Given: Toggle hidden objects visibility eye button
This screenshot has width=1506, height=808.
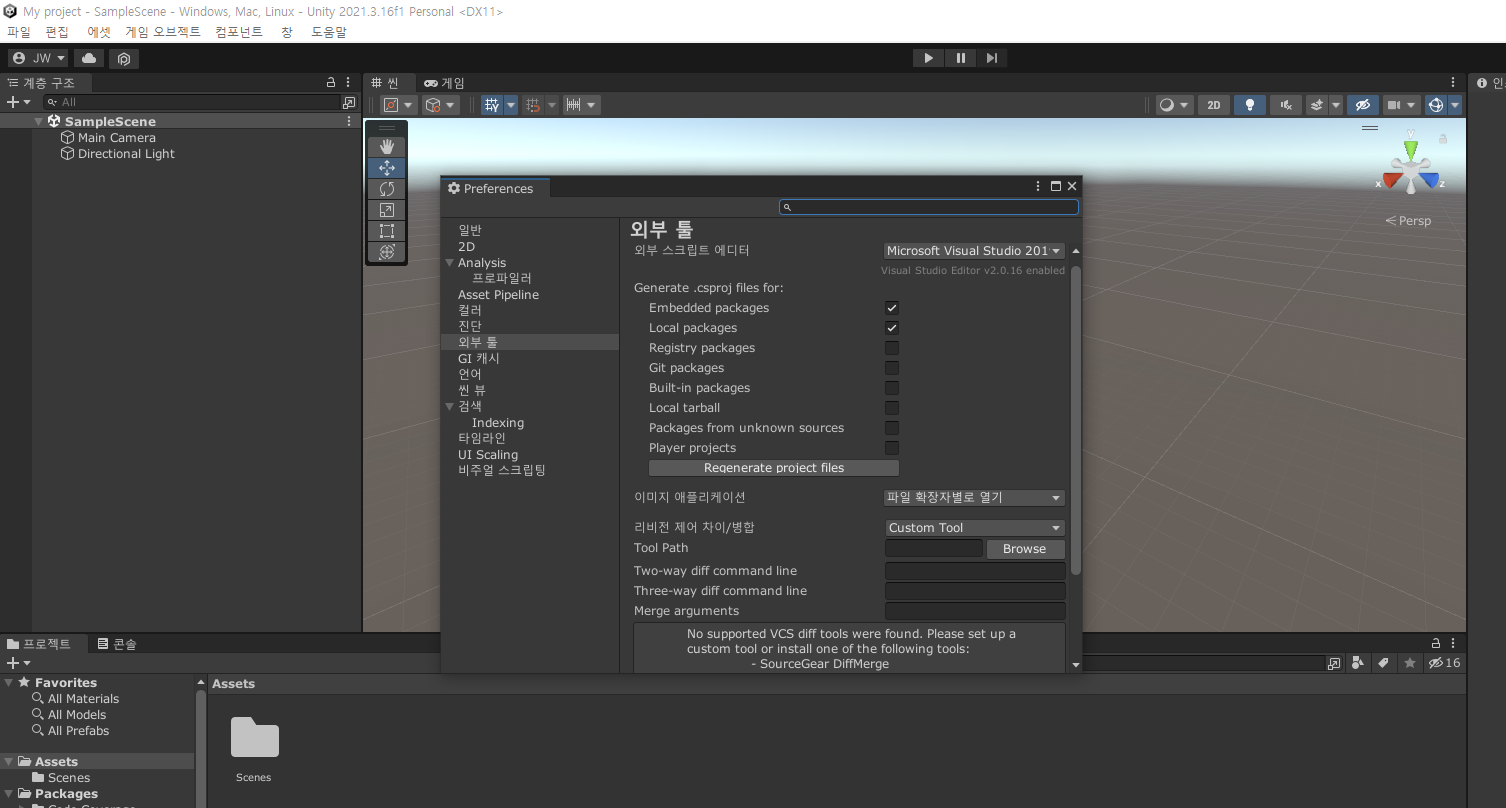Looking at the screenshot, I should (x=1362, y=105).
